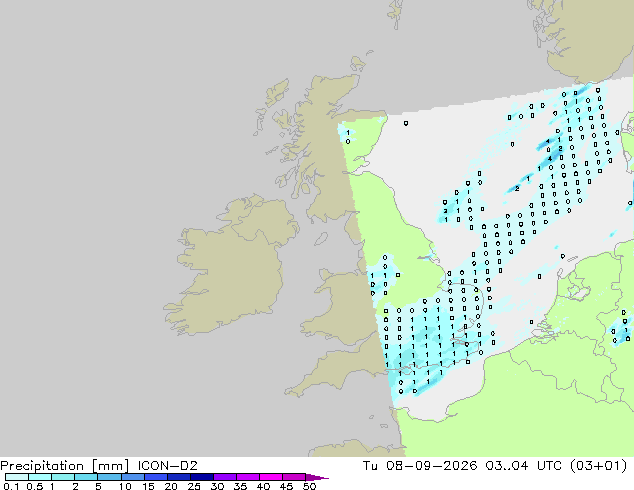Select the 40 mm magenta legend swatch
The width and height of the screenshot is (634, 490).
click(271, 477)
